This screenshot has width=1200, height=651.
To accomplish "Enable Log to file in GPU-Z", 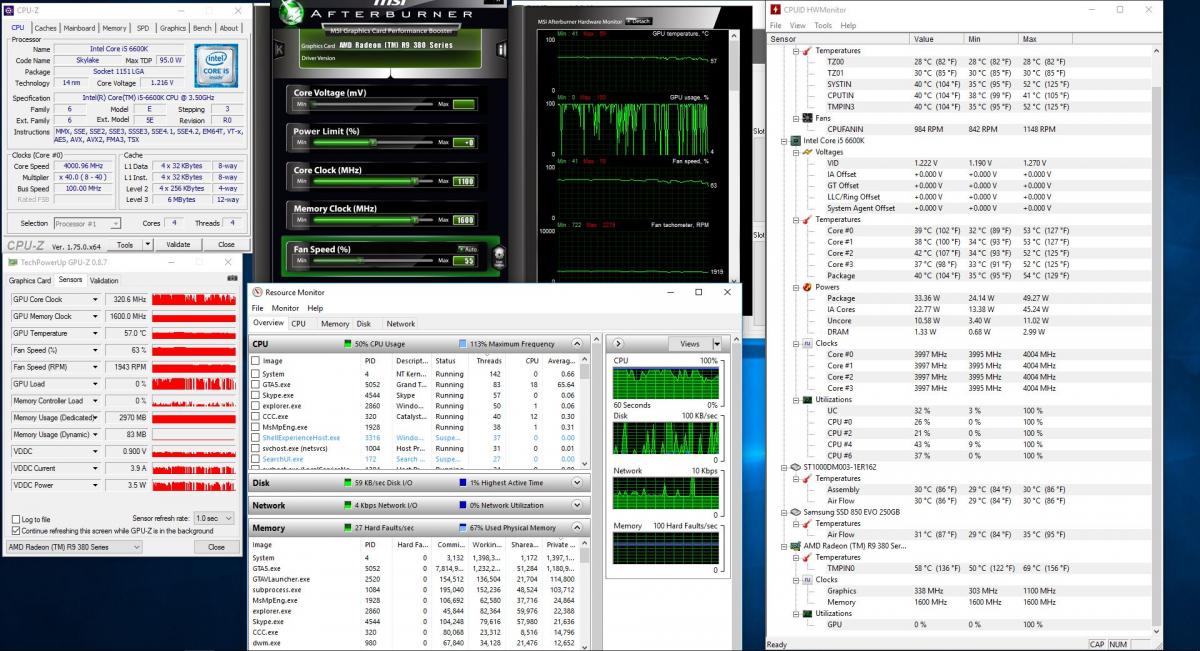I will tap(15, 519).
